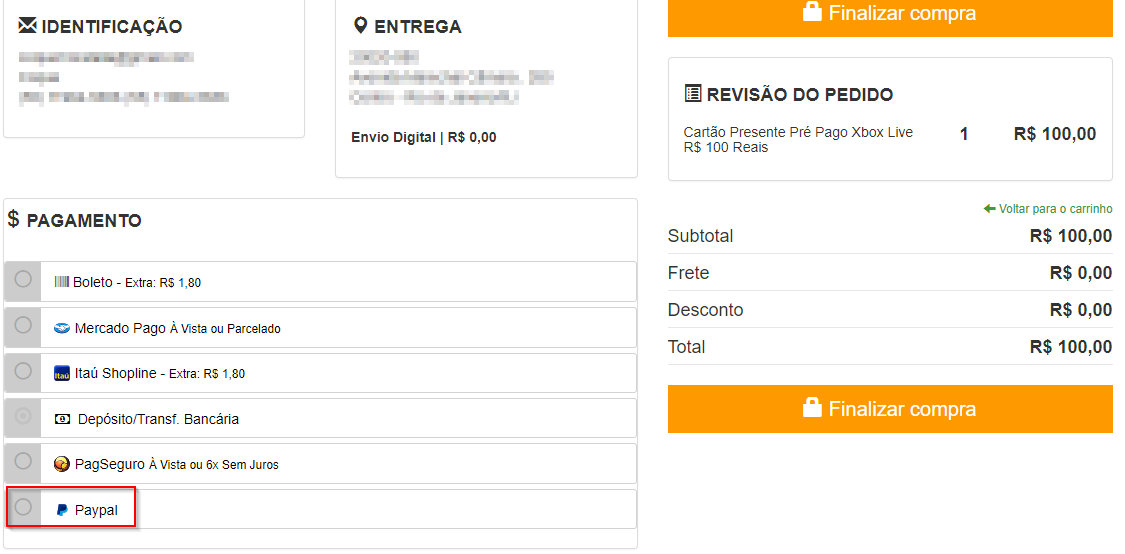Select the Mercado Pago radio button
1125x554 pixels.
point(23,325)
